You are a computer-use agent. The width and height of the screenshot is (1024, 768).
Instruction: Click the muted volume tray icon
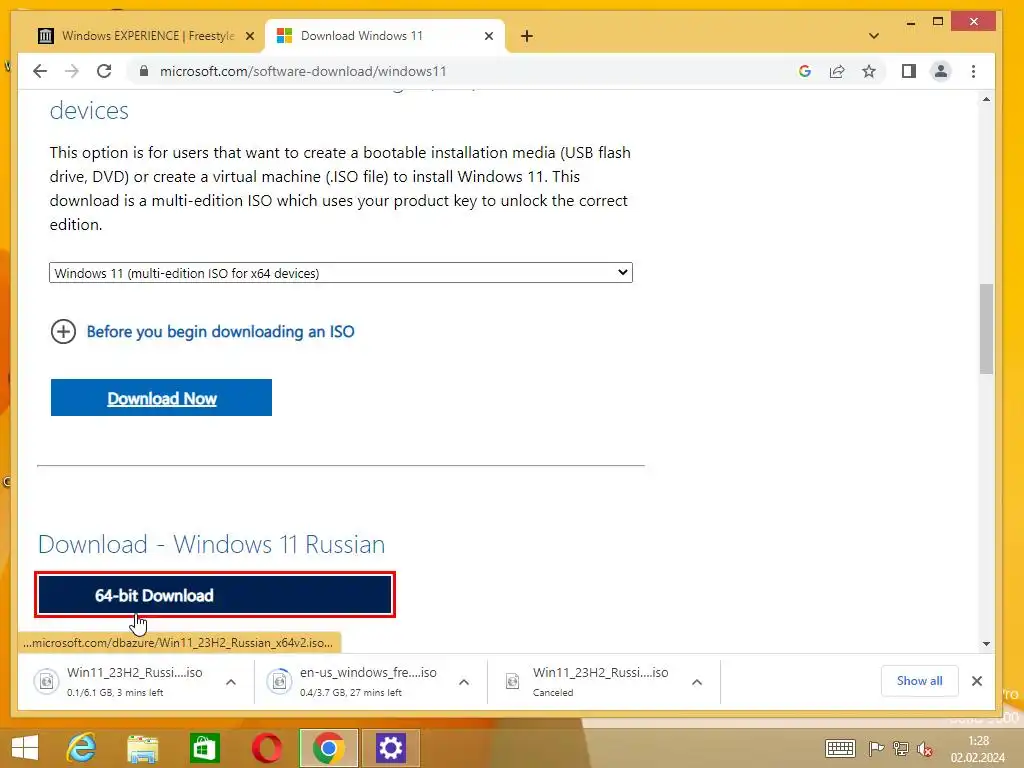tap(924, 749)
